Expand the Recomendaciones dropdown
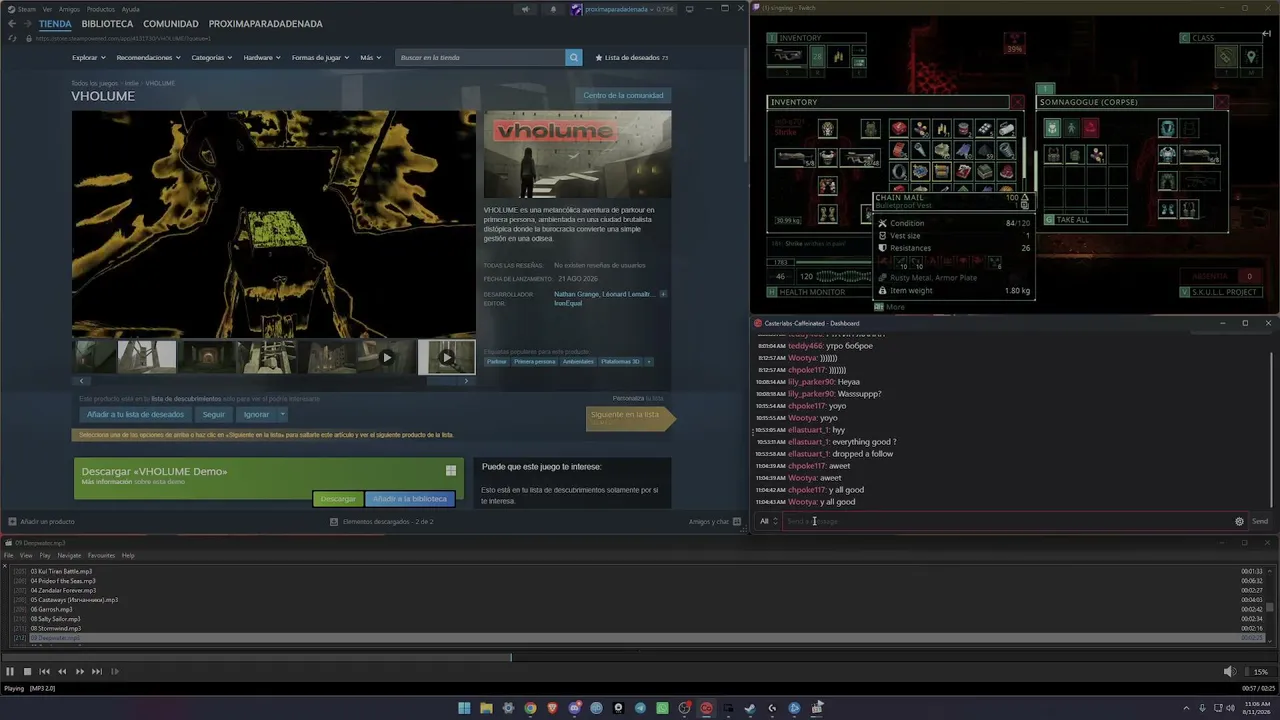 coord(148,58)
